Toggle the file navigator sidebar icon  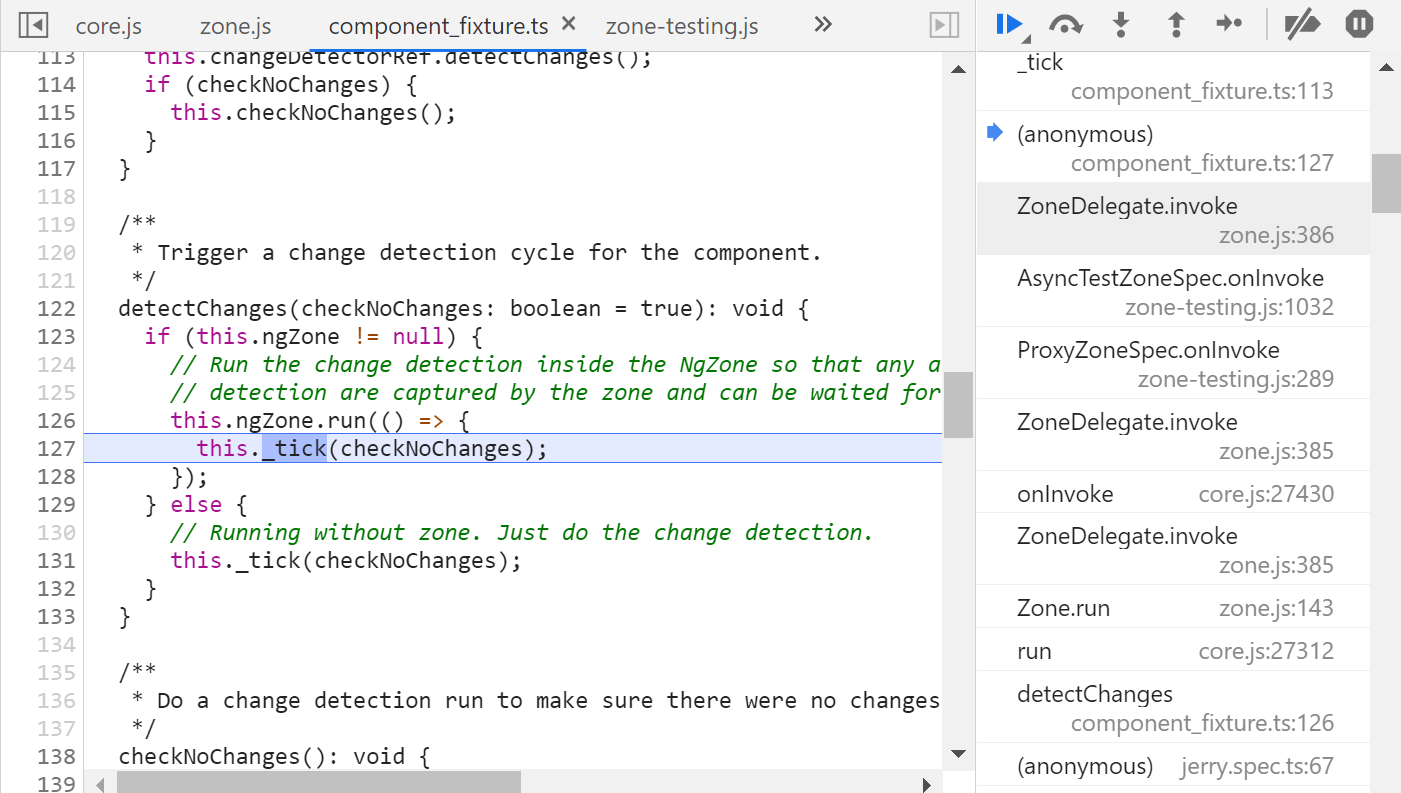(33, 25)
